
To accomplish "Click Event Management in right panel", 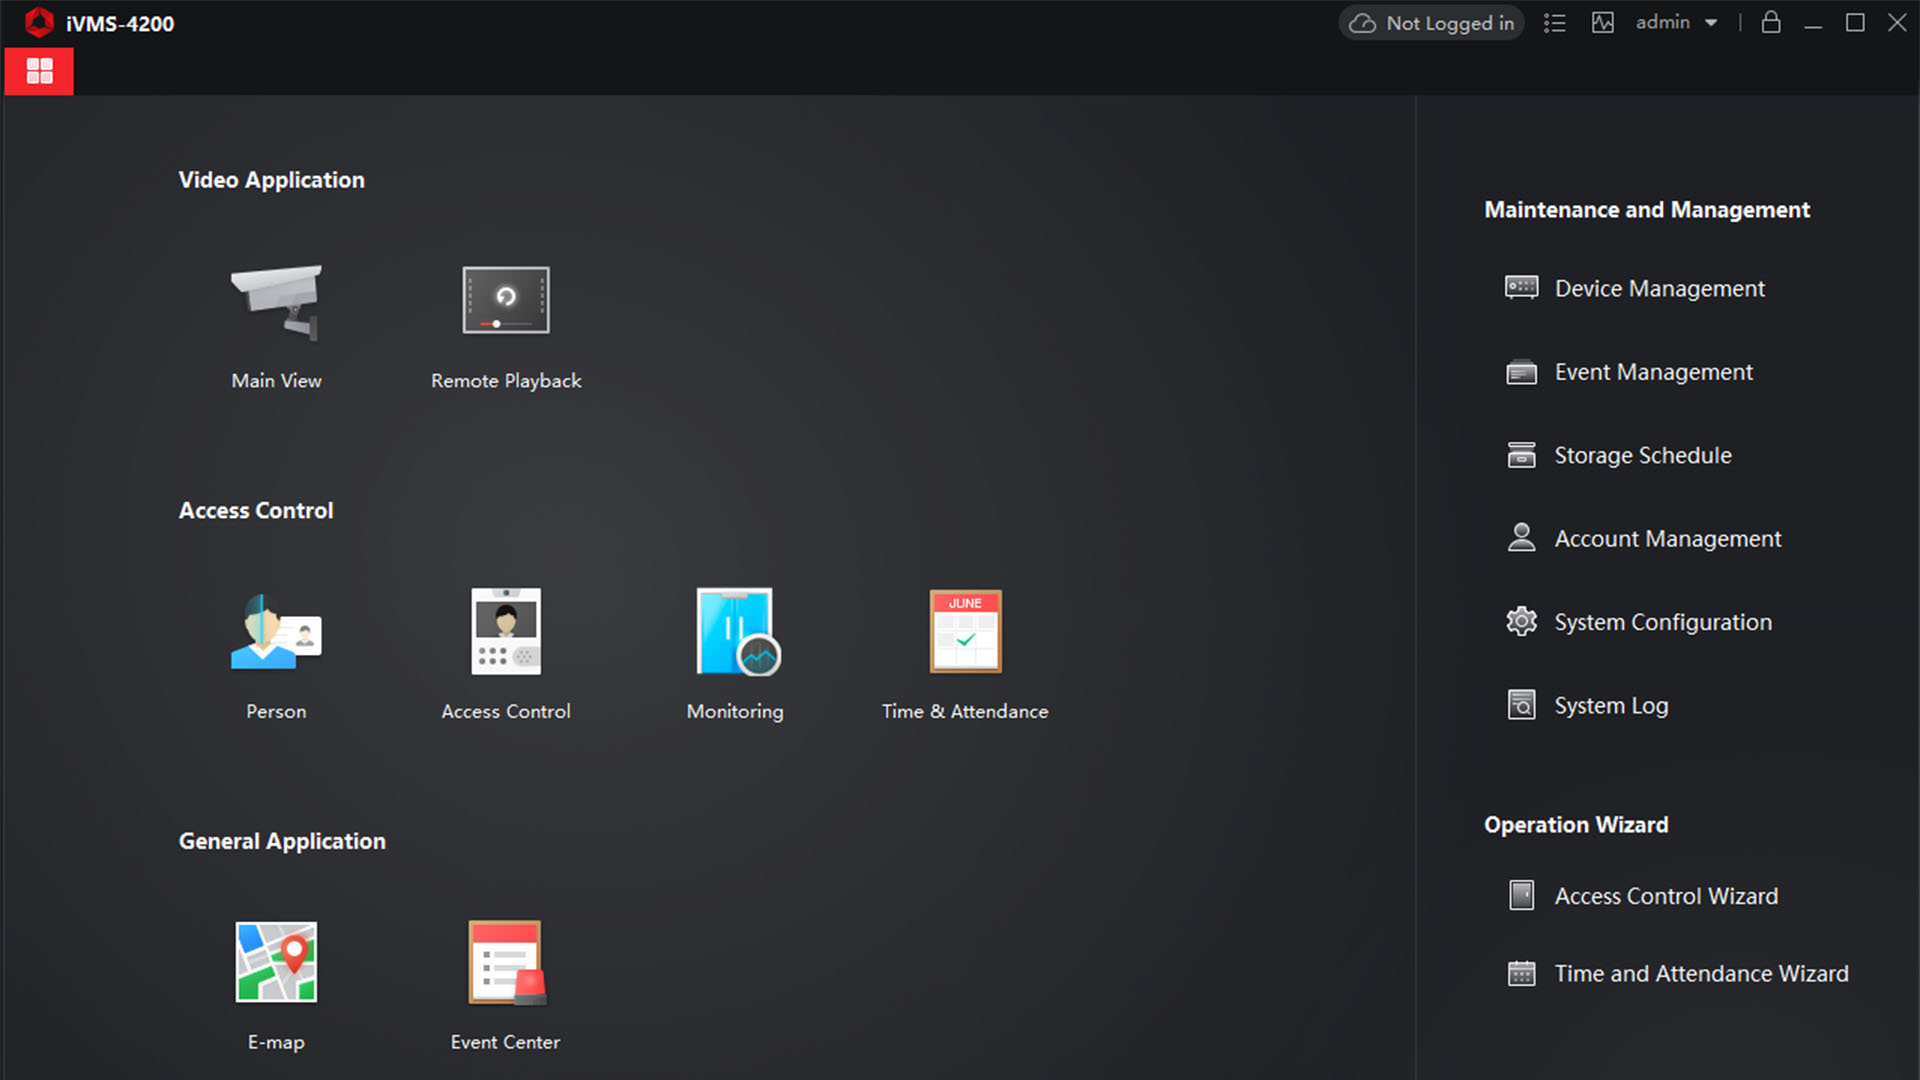I will (x=1652, y=371).
